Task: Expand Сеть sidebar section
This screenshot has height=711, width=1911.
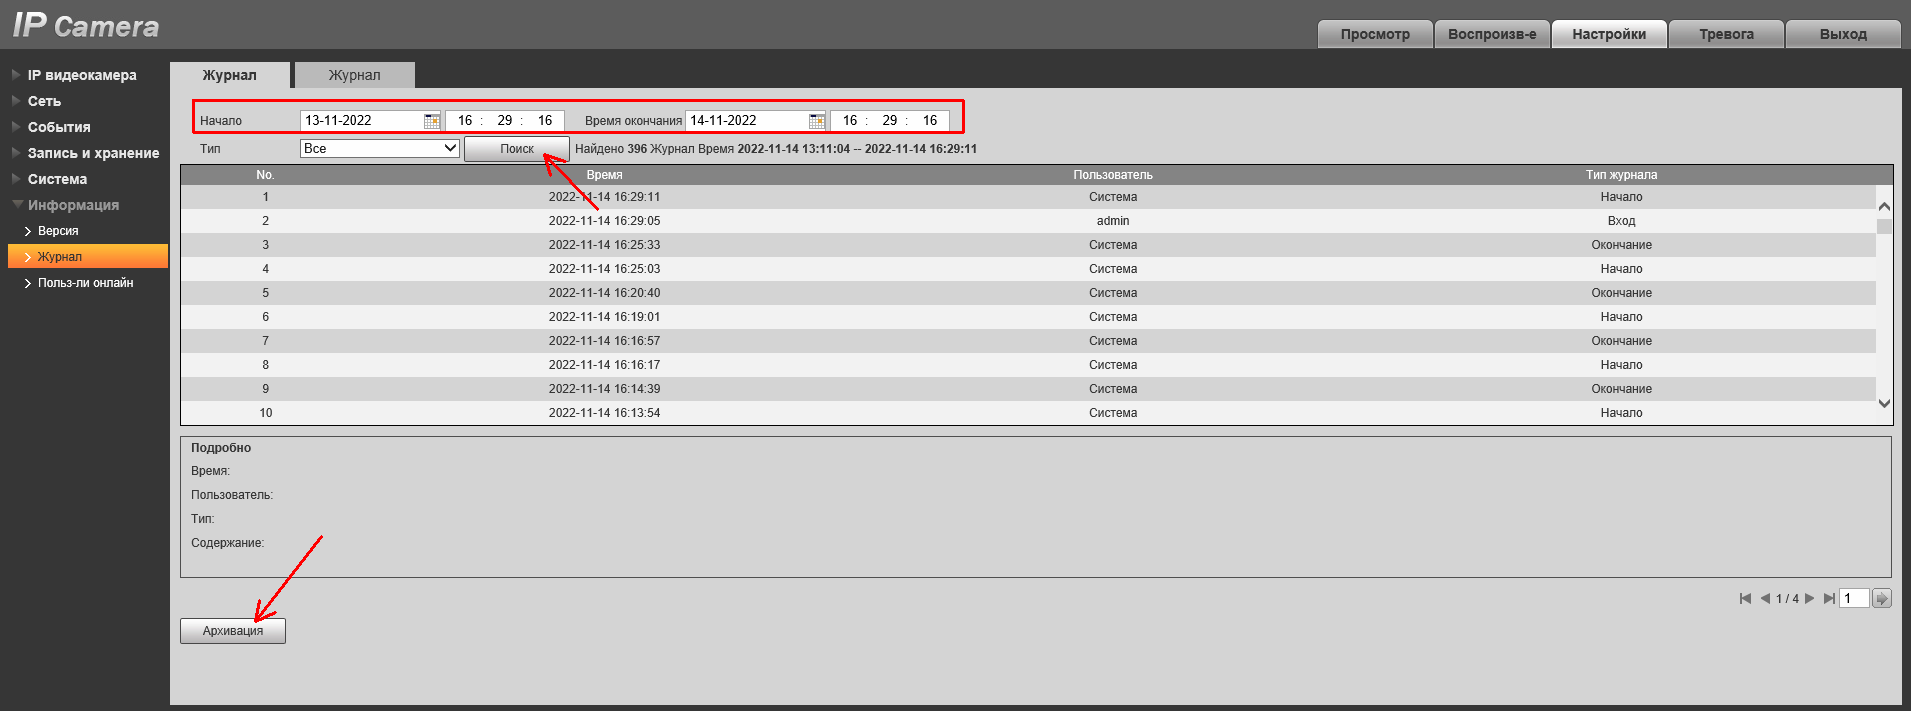Action: tap(44, 101)
